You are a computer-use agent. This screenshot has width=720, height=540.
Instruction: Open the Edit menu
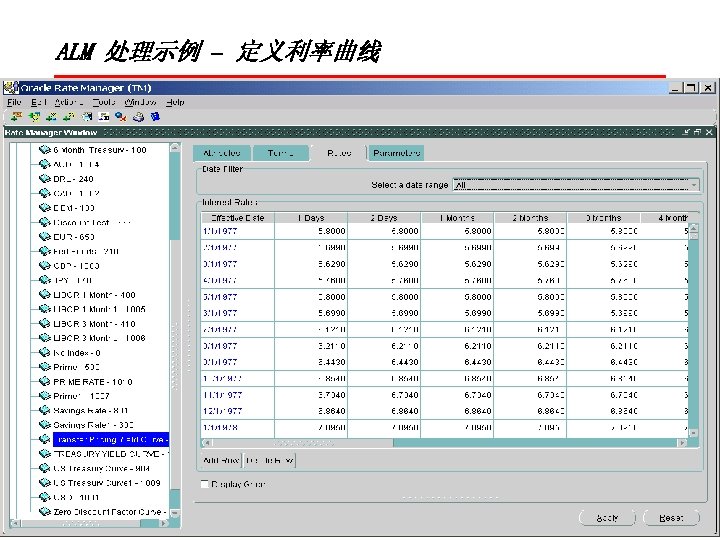tap(38, 102)
